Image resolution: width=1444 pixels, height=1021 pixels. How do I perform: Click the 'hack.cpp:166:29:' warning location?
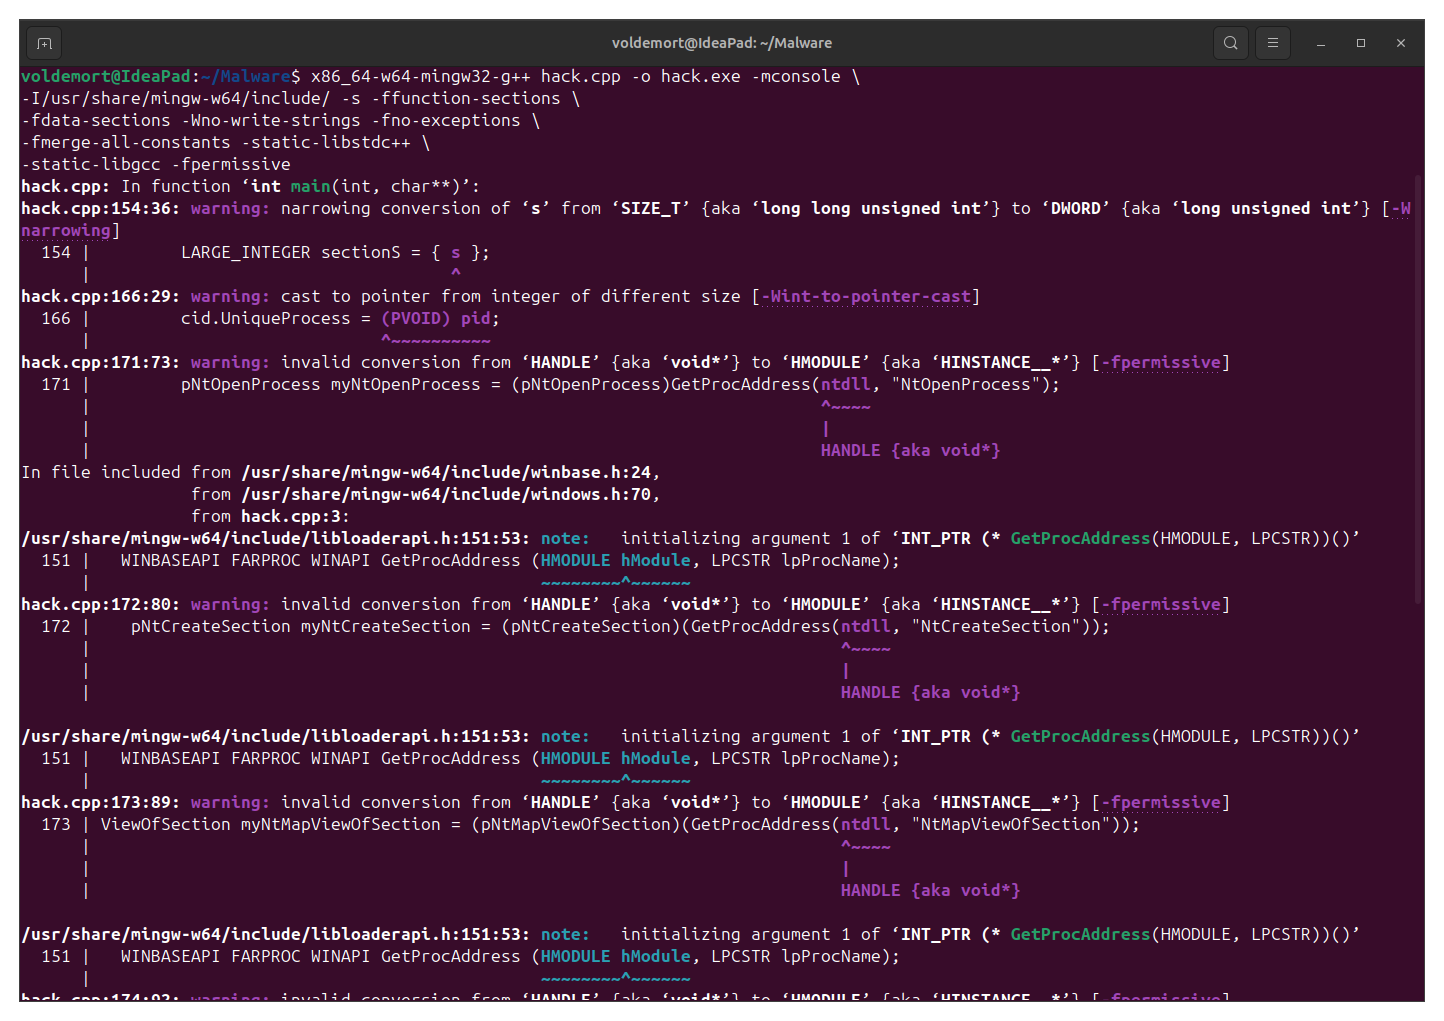[101, 297]
